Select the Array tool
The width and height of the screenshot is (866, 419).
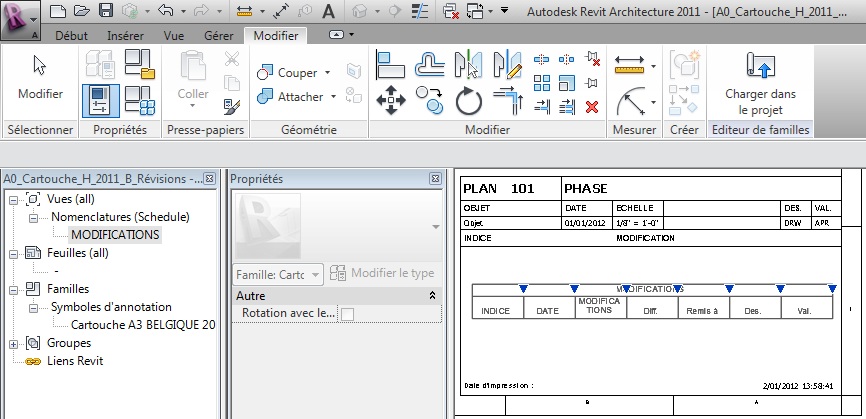(x=542, y=83)
